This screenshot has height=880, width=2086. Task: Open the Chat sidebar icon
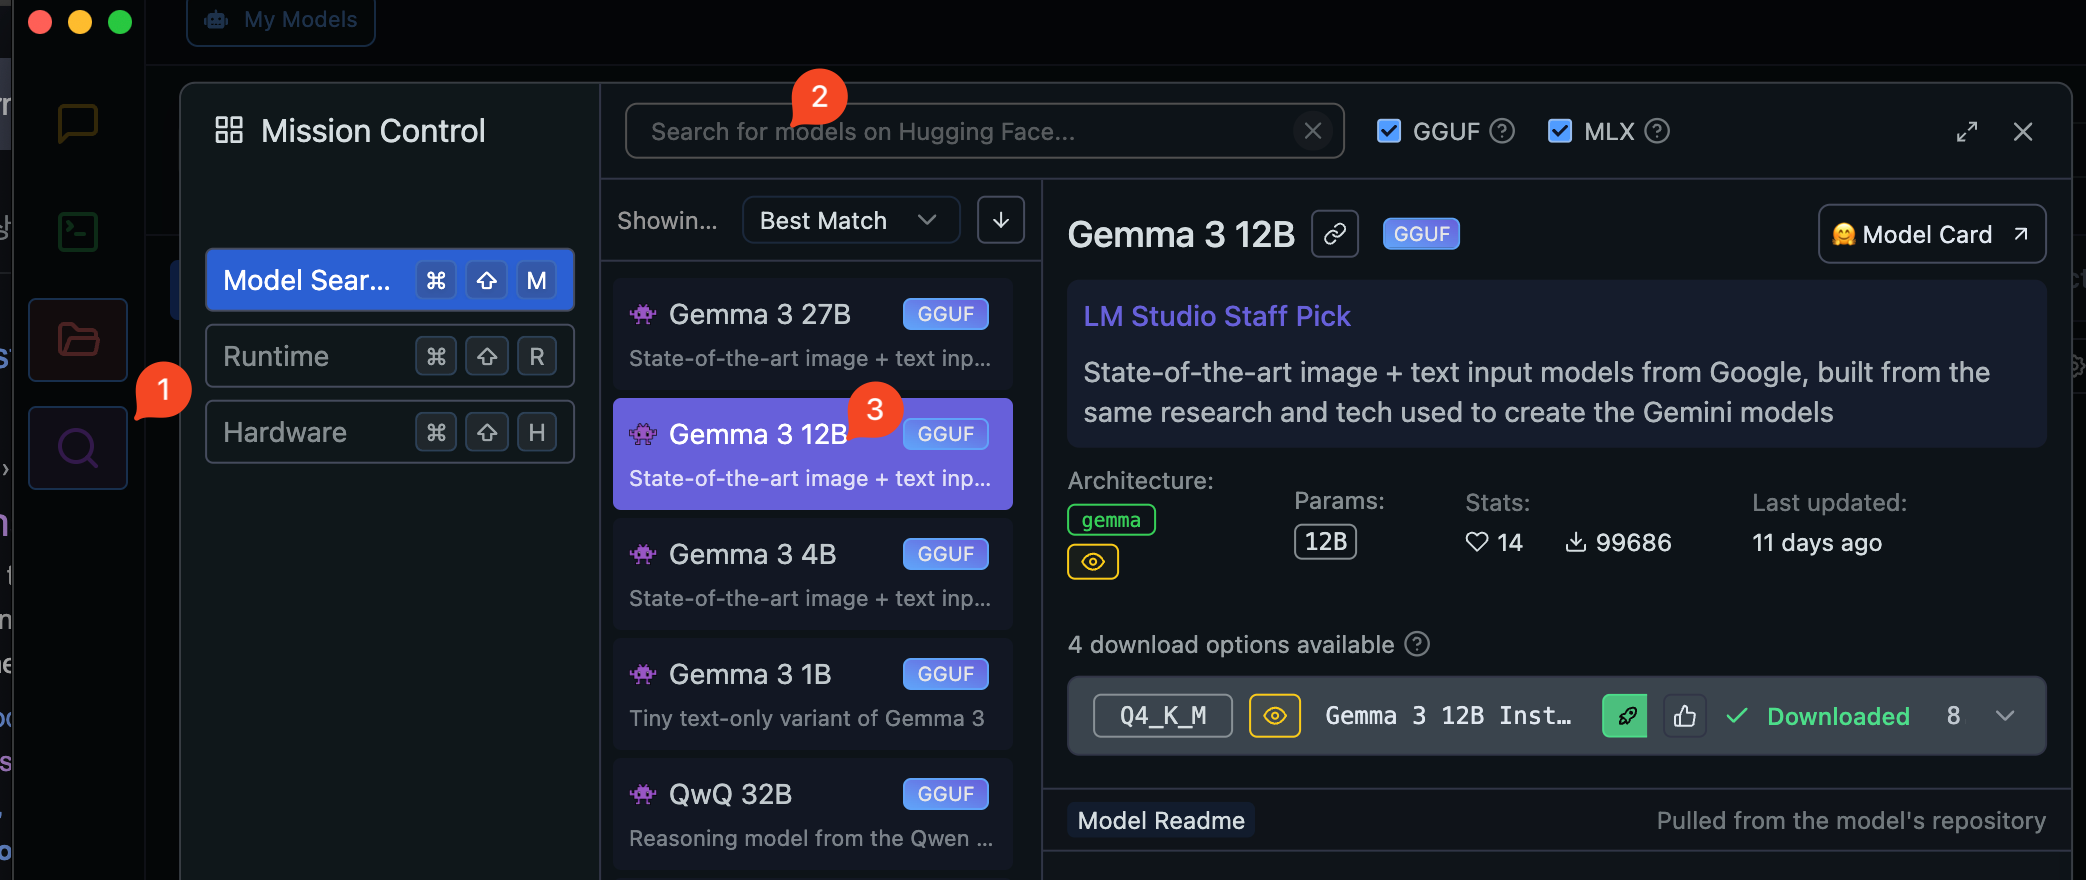78,124
